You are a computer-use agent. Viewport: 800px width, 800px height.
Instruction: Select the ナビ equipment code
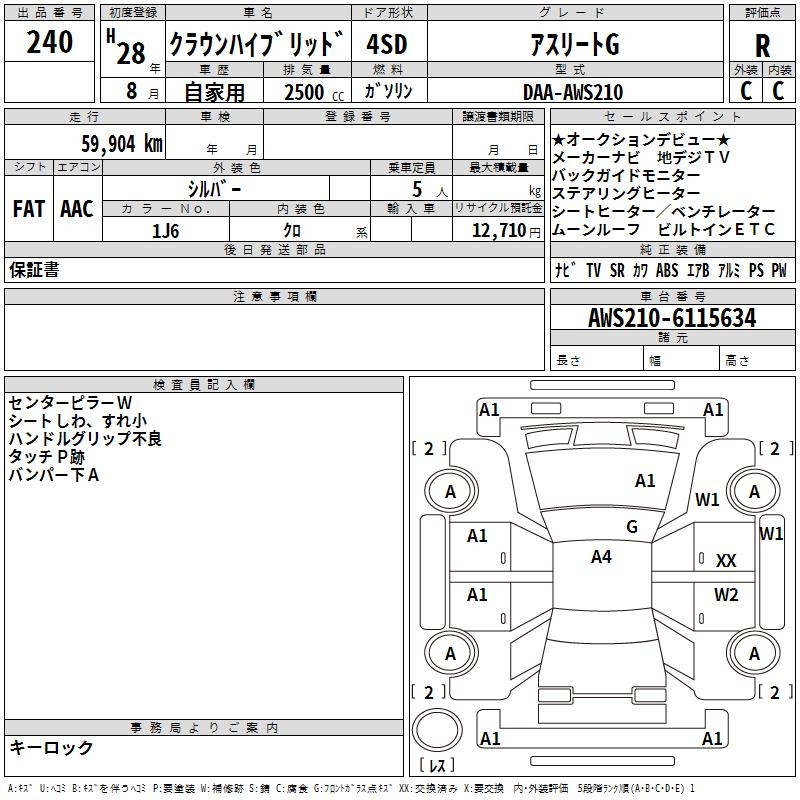[565, 270]
